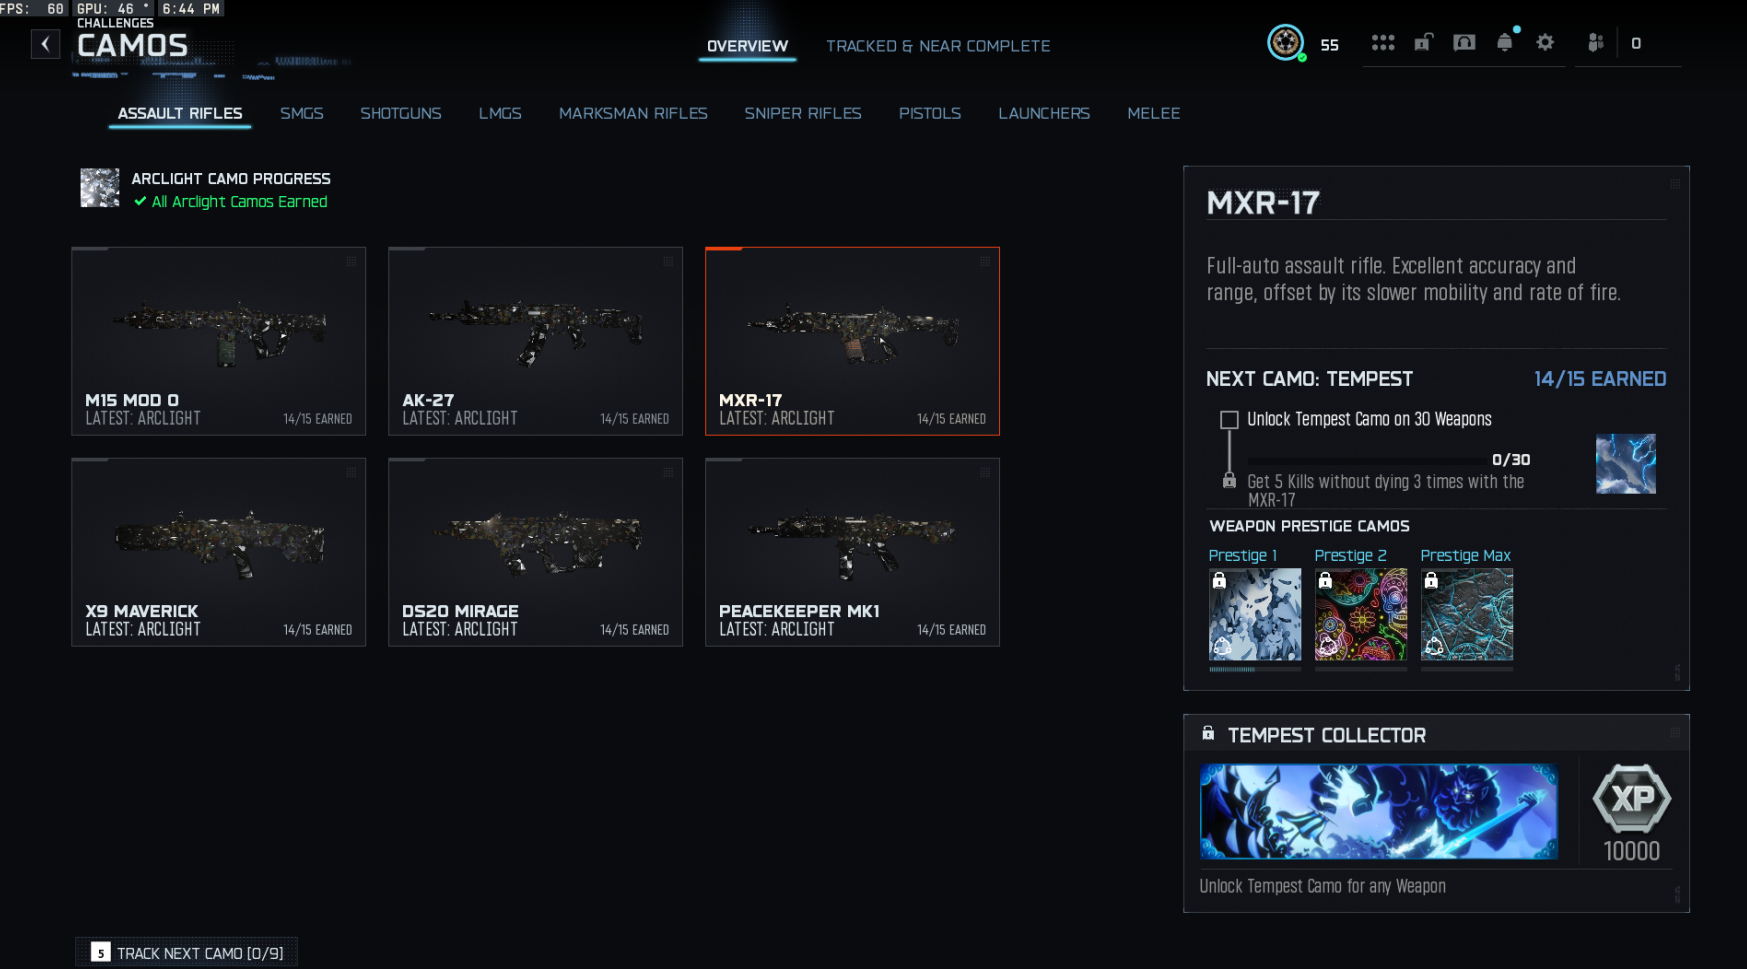Click the Tempest Collector banner image

tap(1379, 811)
